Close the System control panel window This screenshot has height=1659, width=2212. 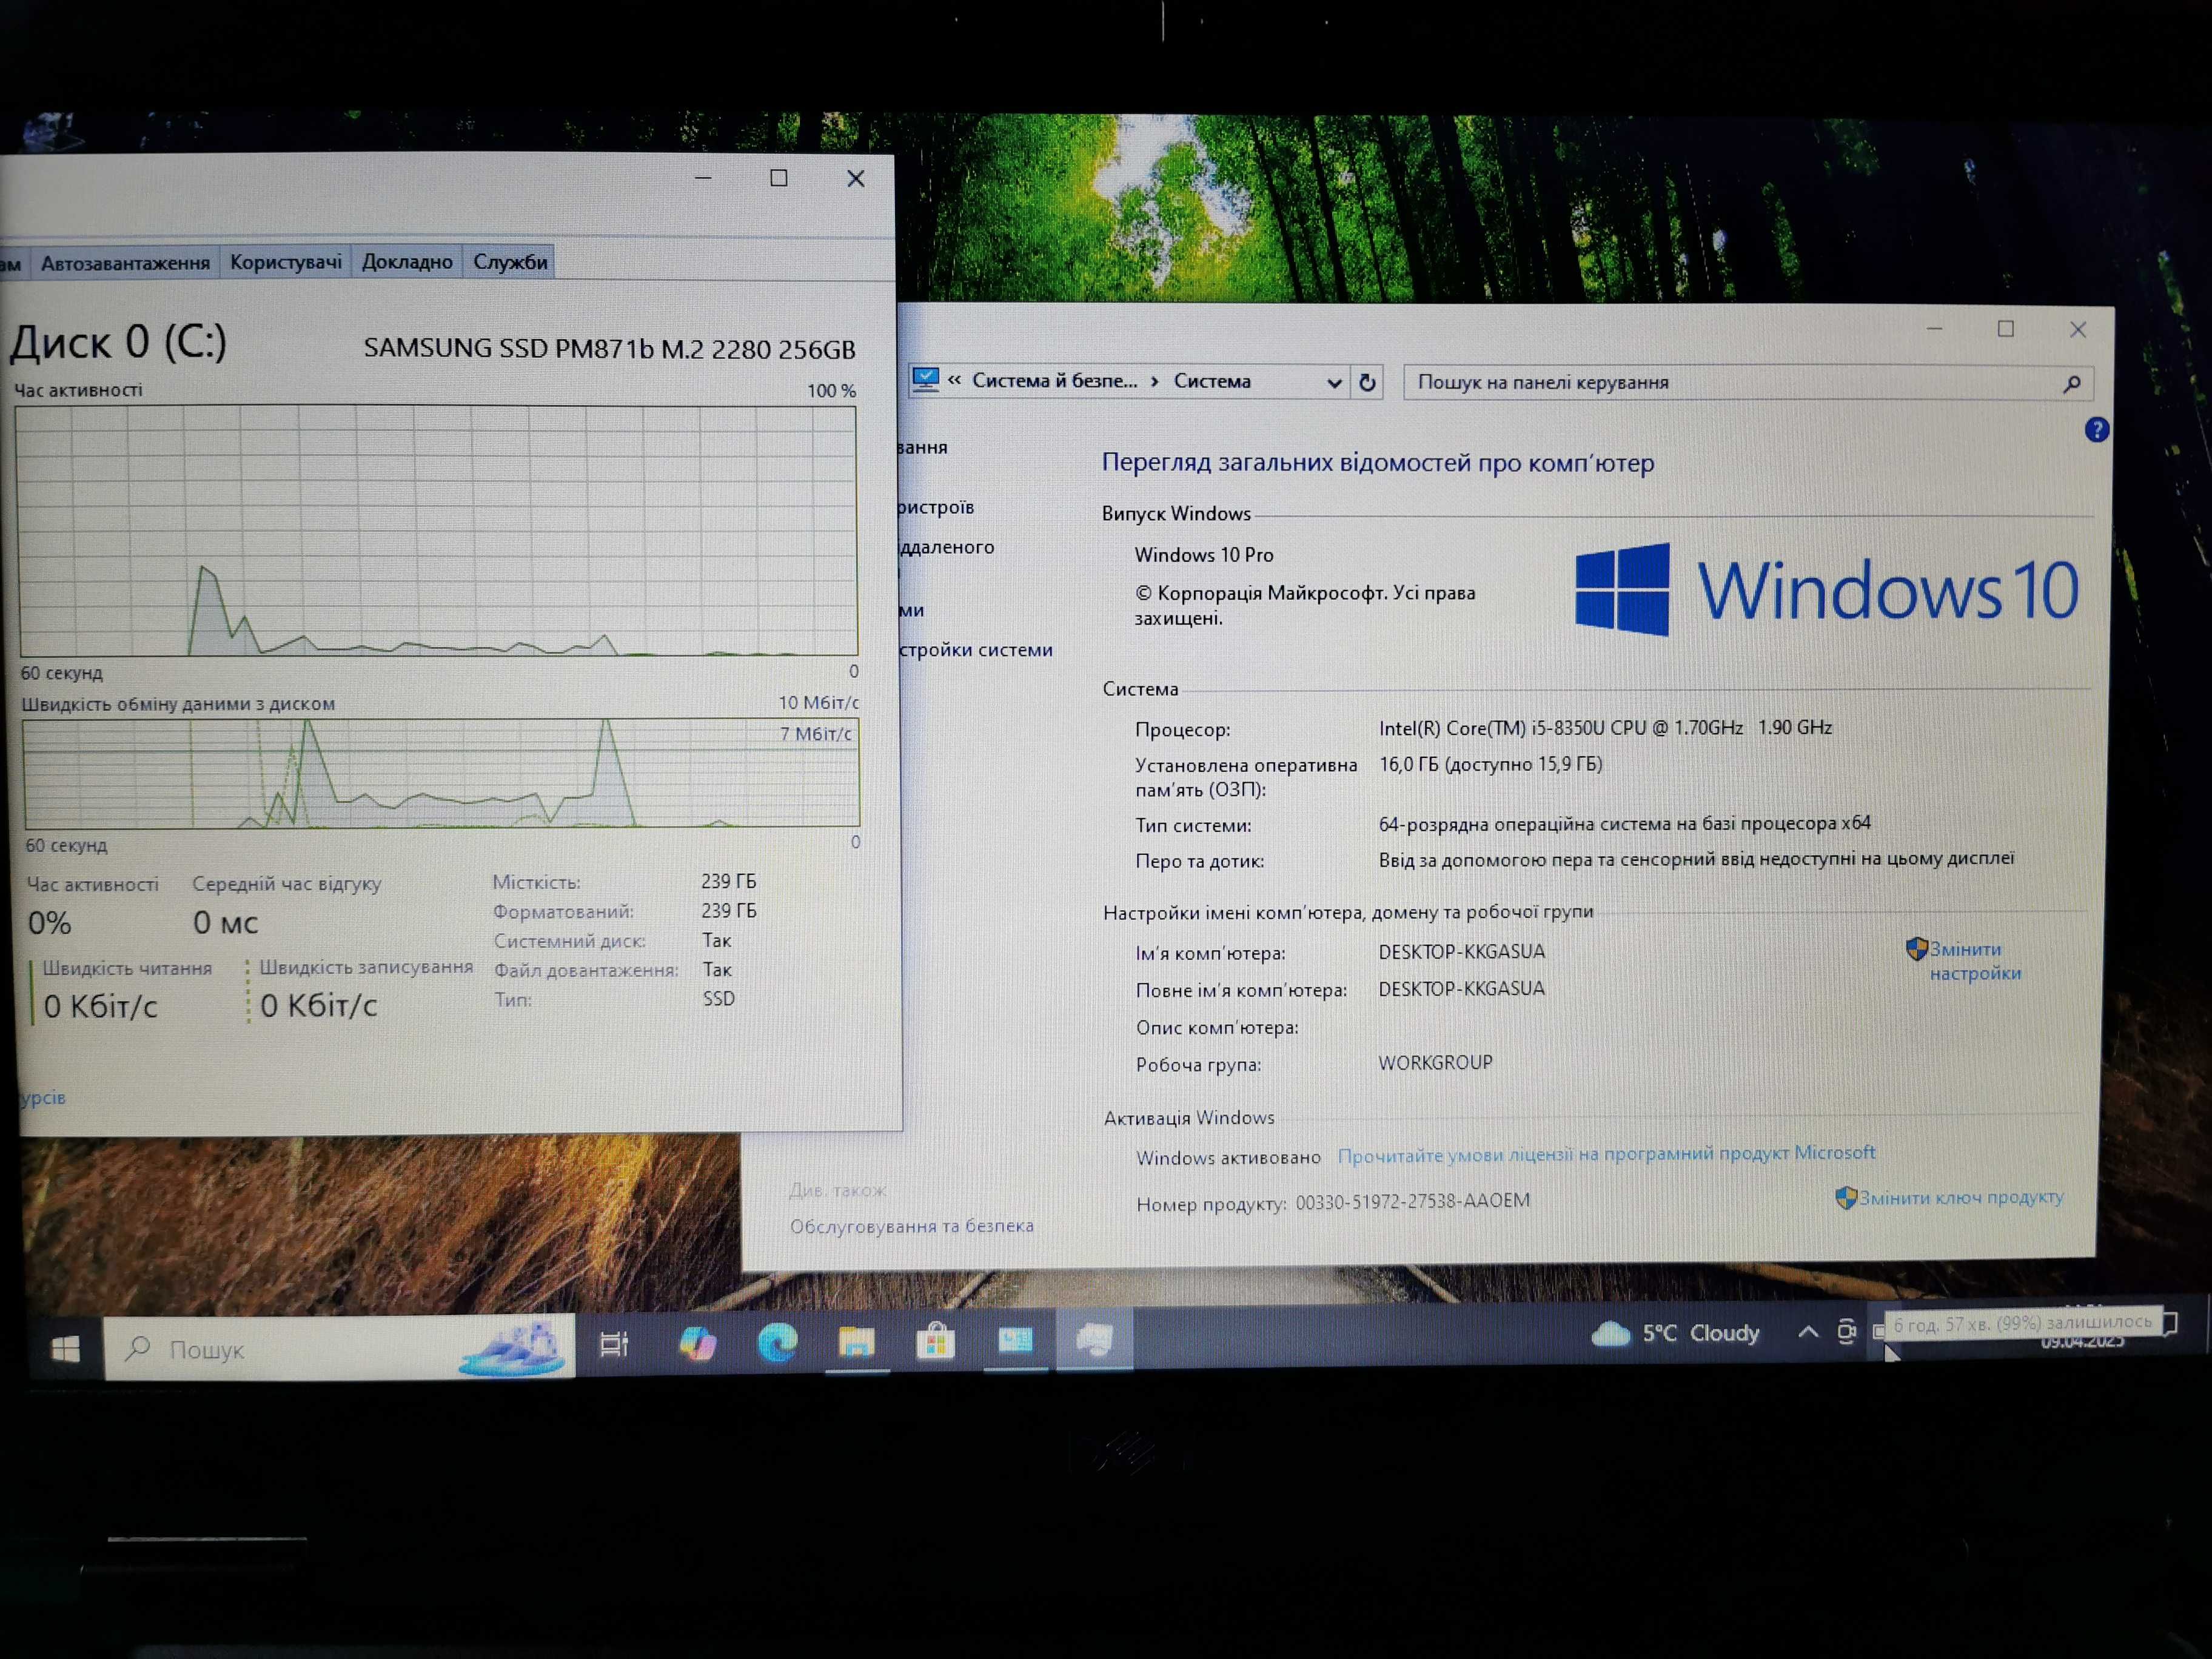tap(2078, 330)
